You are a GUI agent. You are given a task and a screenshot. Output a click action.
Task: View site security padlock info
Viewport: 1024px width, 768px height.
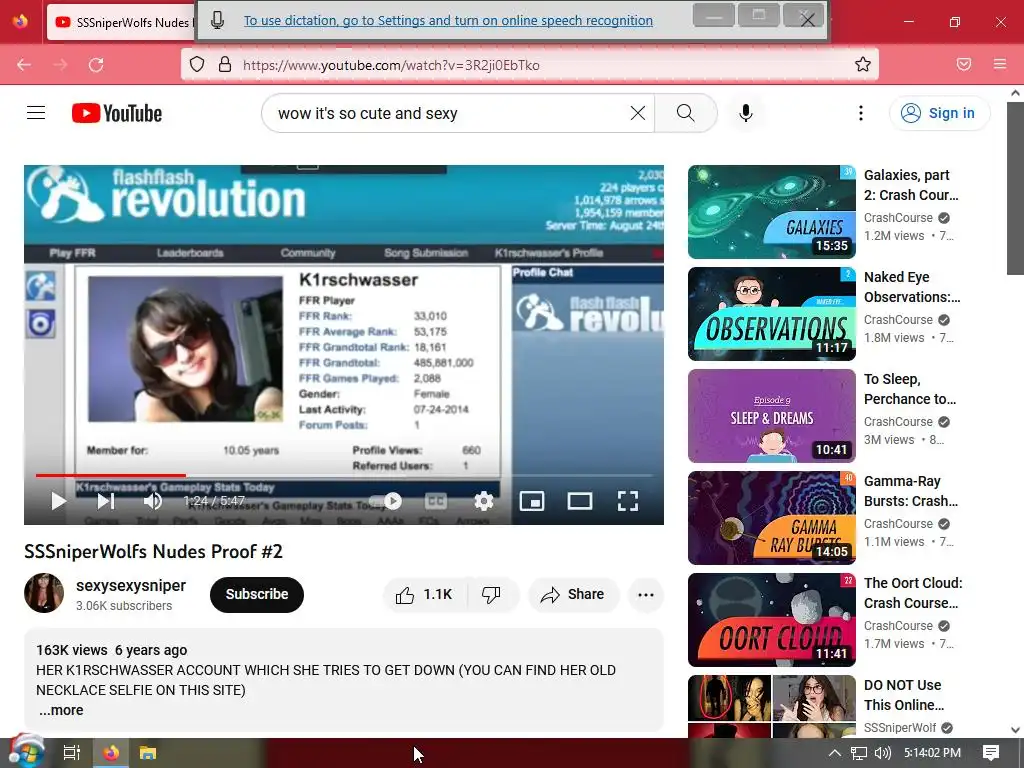[x=225, y=64]
